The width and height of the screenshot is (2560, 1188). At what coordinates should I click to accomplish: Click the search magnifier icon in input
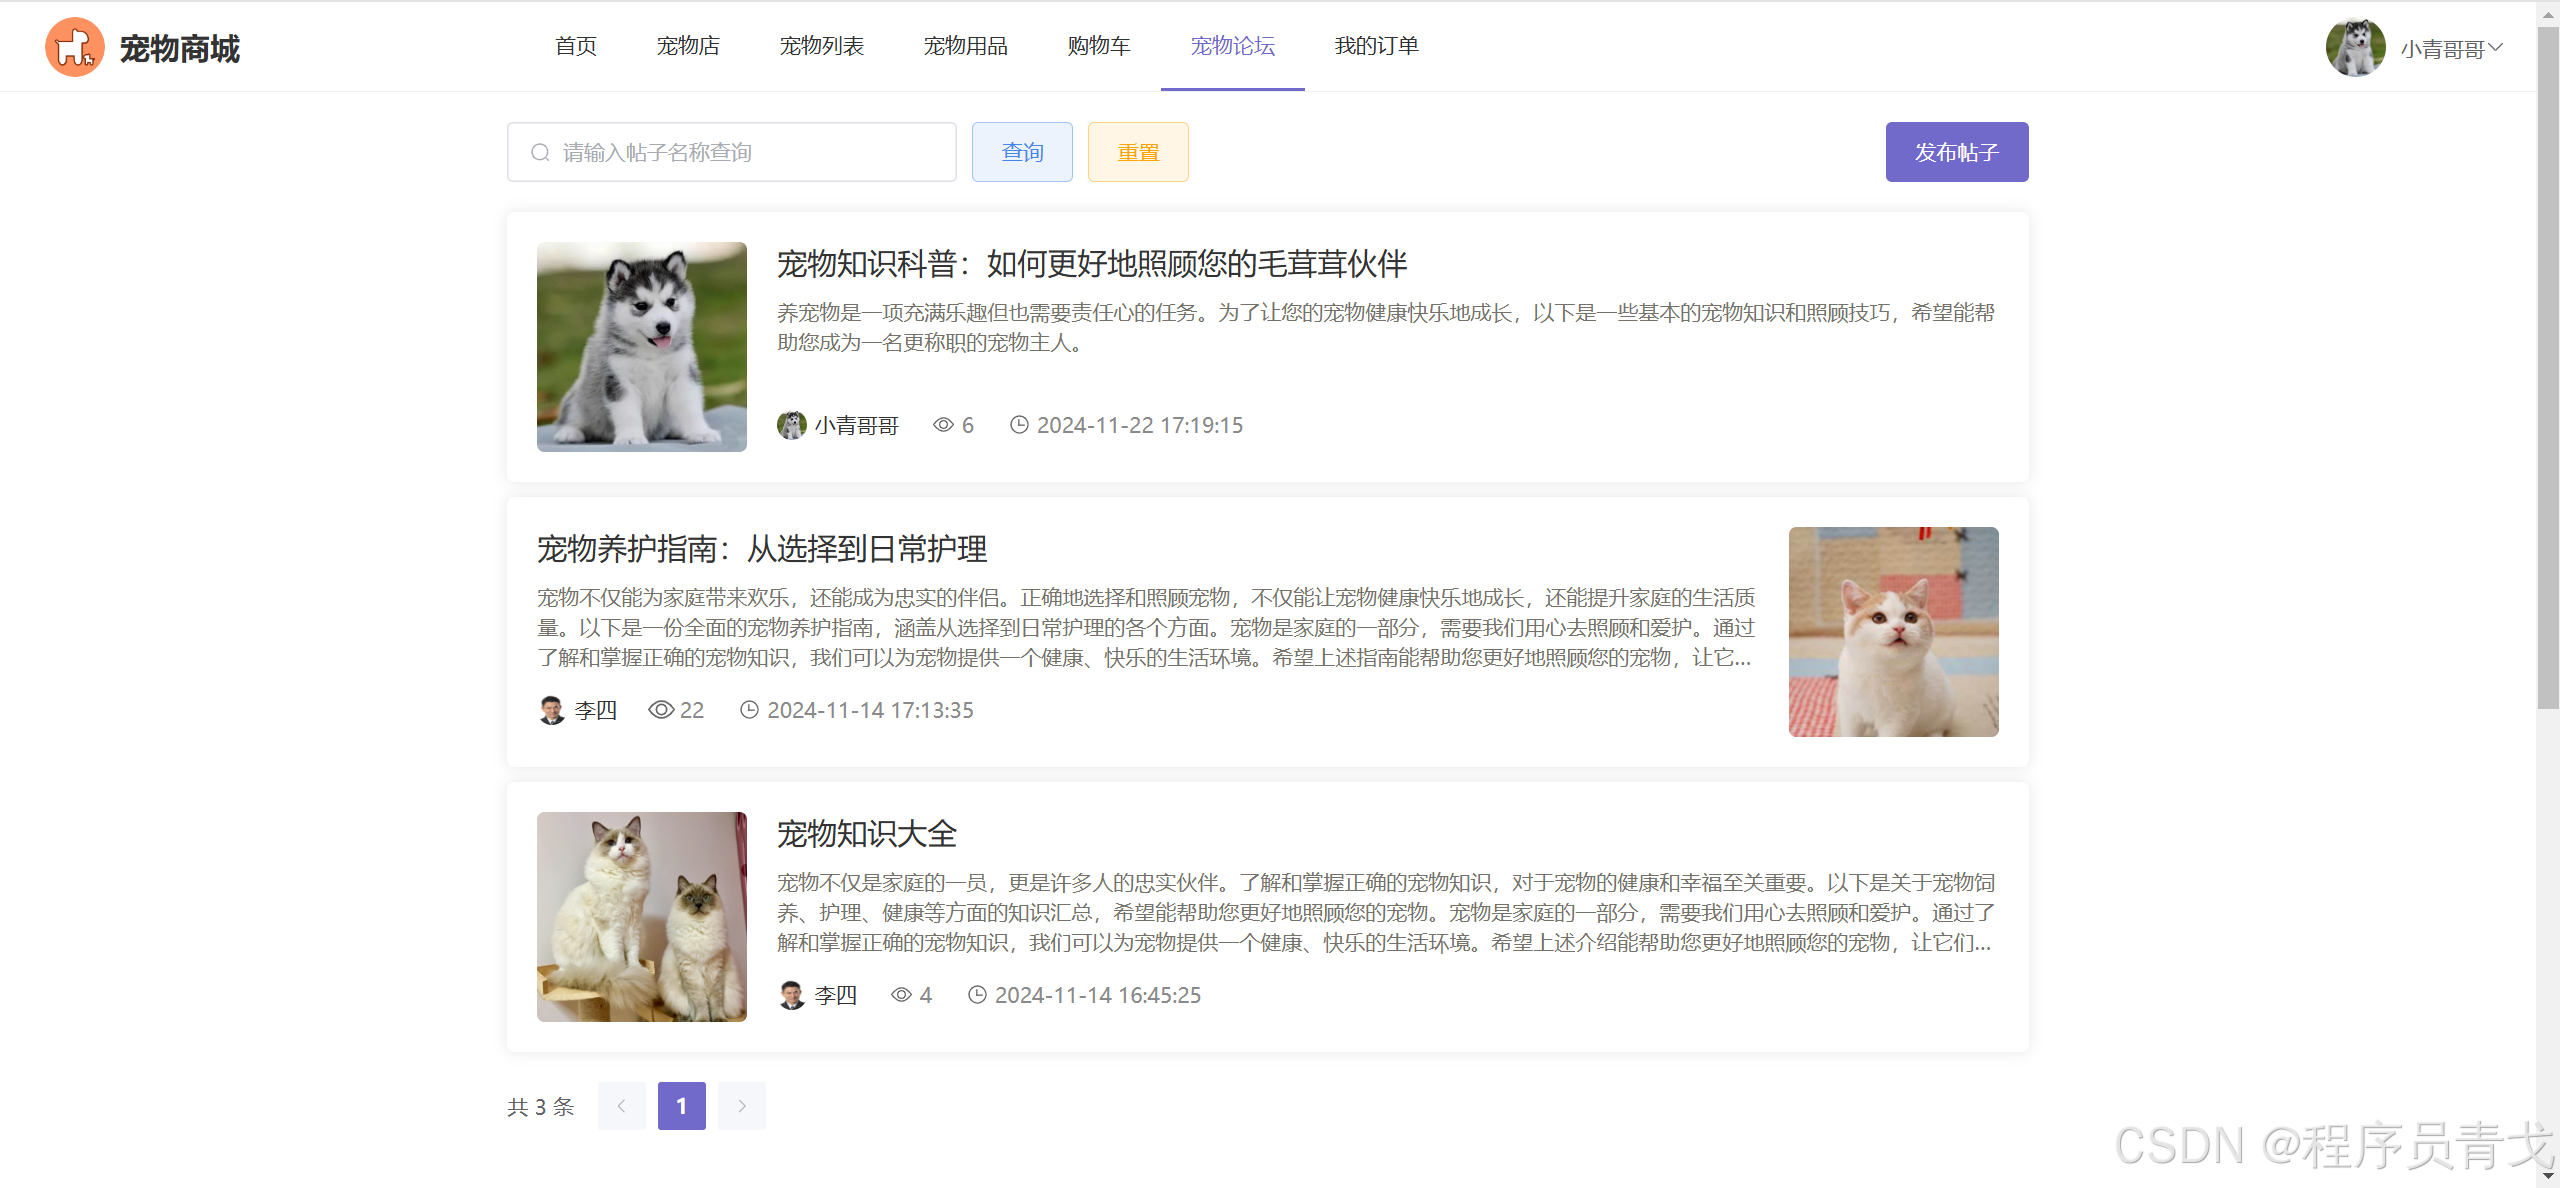coord(540,152)
